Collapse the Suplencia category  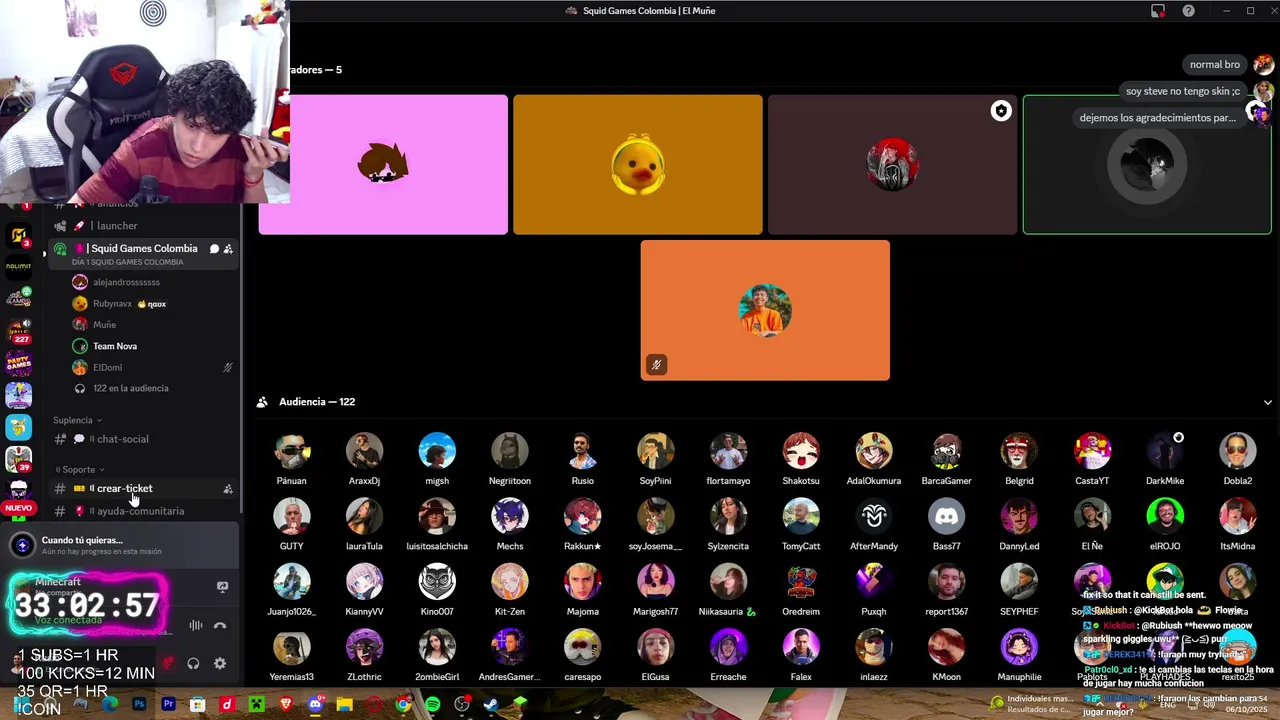point(77,420)
